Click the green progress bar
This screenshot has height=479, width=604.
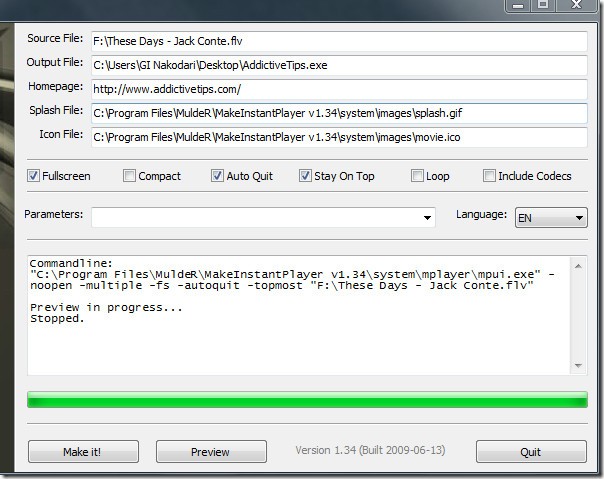(x=307, y=400)
